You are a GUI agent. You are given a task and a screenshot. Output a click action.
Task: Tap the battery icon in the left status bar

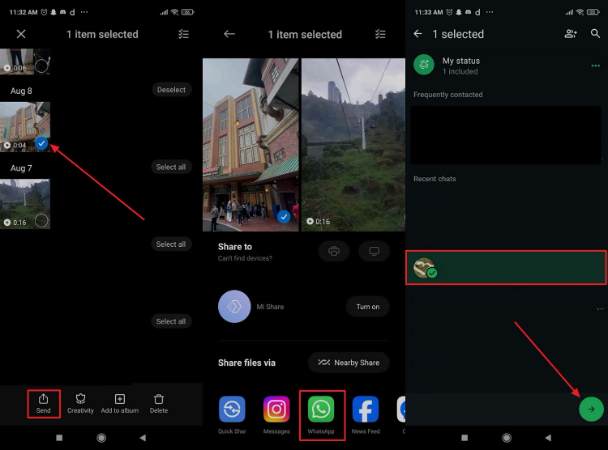pyautogui.click(x=187, y=12)
